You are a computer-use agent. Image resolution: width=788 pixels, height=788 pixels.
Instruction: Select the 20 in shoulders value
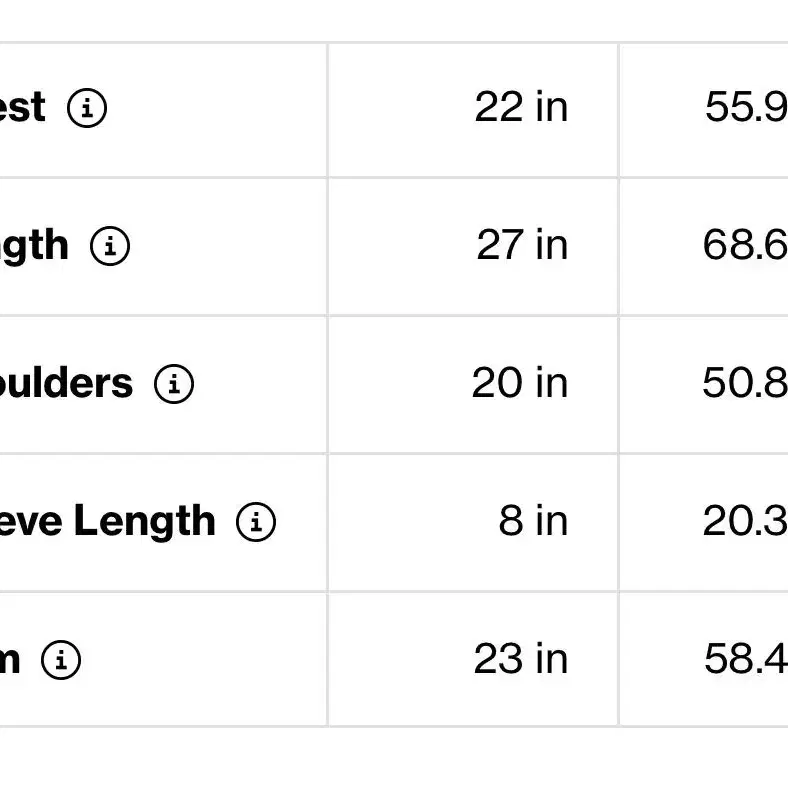click(x=520, y=383)
